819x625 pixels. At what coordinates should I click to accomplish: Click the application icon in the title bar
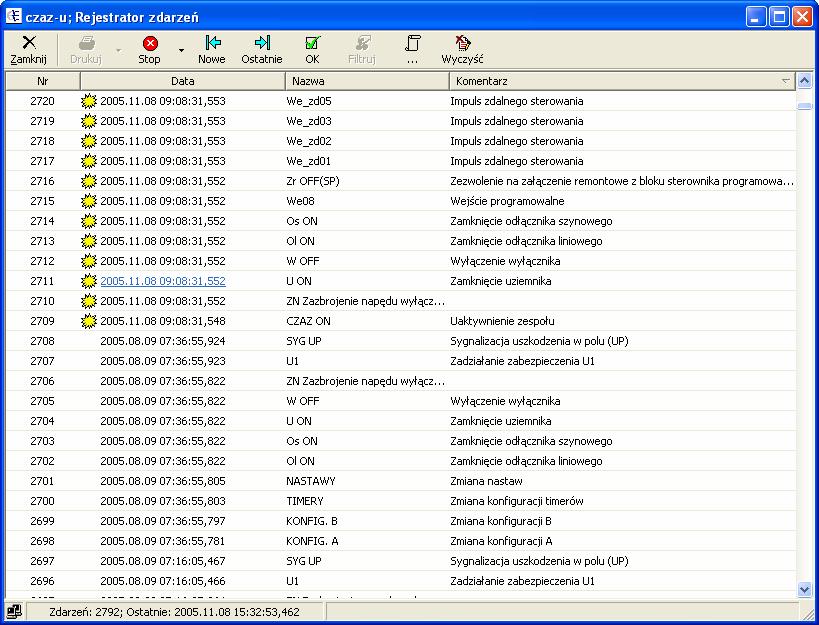point(13,16)
